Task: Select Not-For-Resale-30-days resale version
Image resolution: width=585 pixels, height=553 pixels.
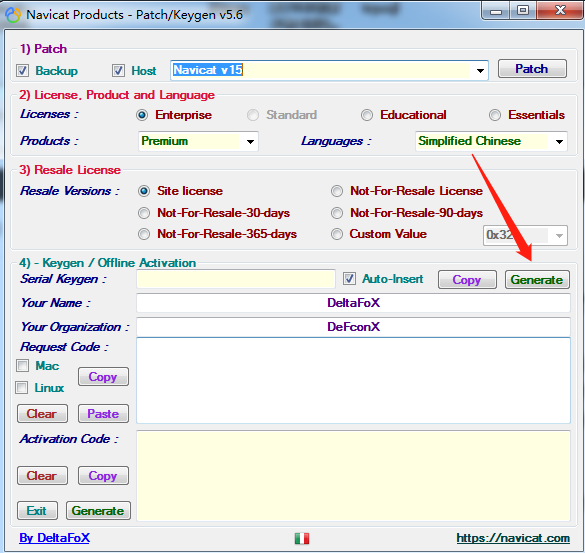Action: coord(144,213)
